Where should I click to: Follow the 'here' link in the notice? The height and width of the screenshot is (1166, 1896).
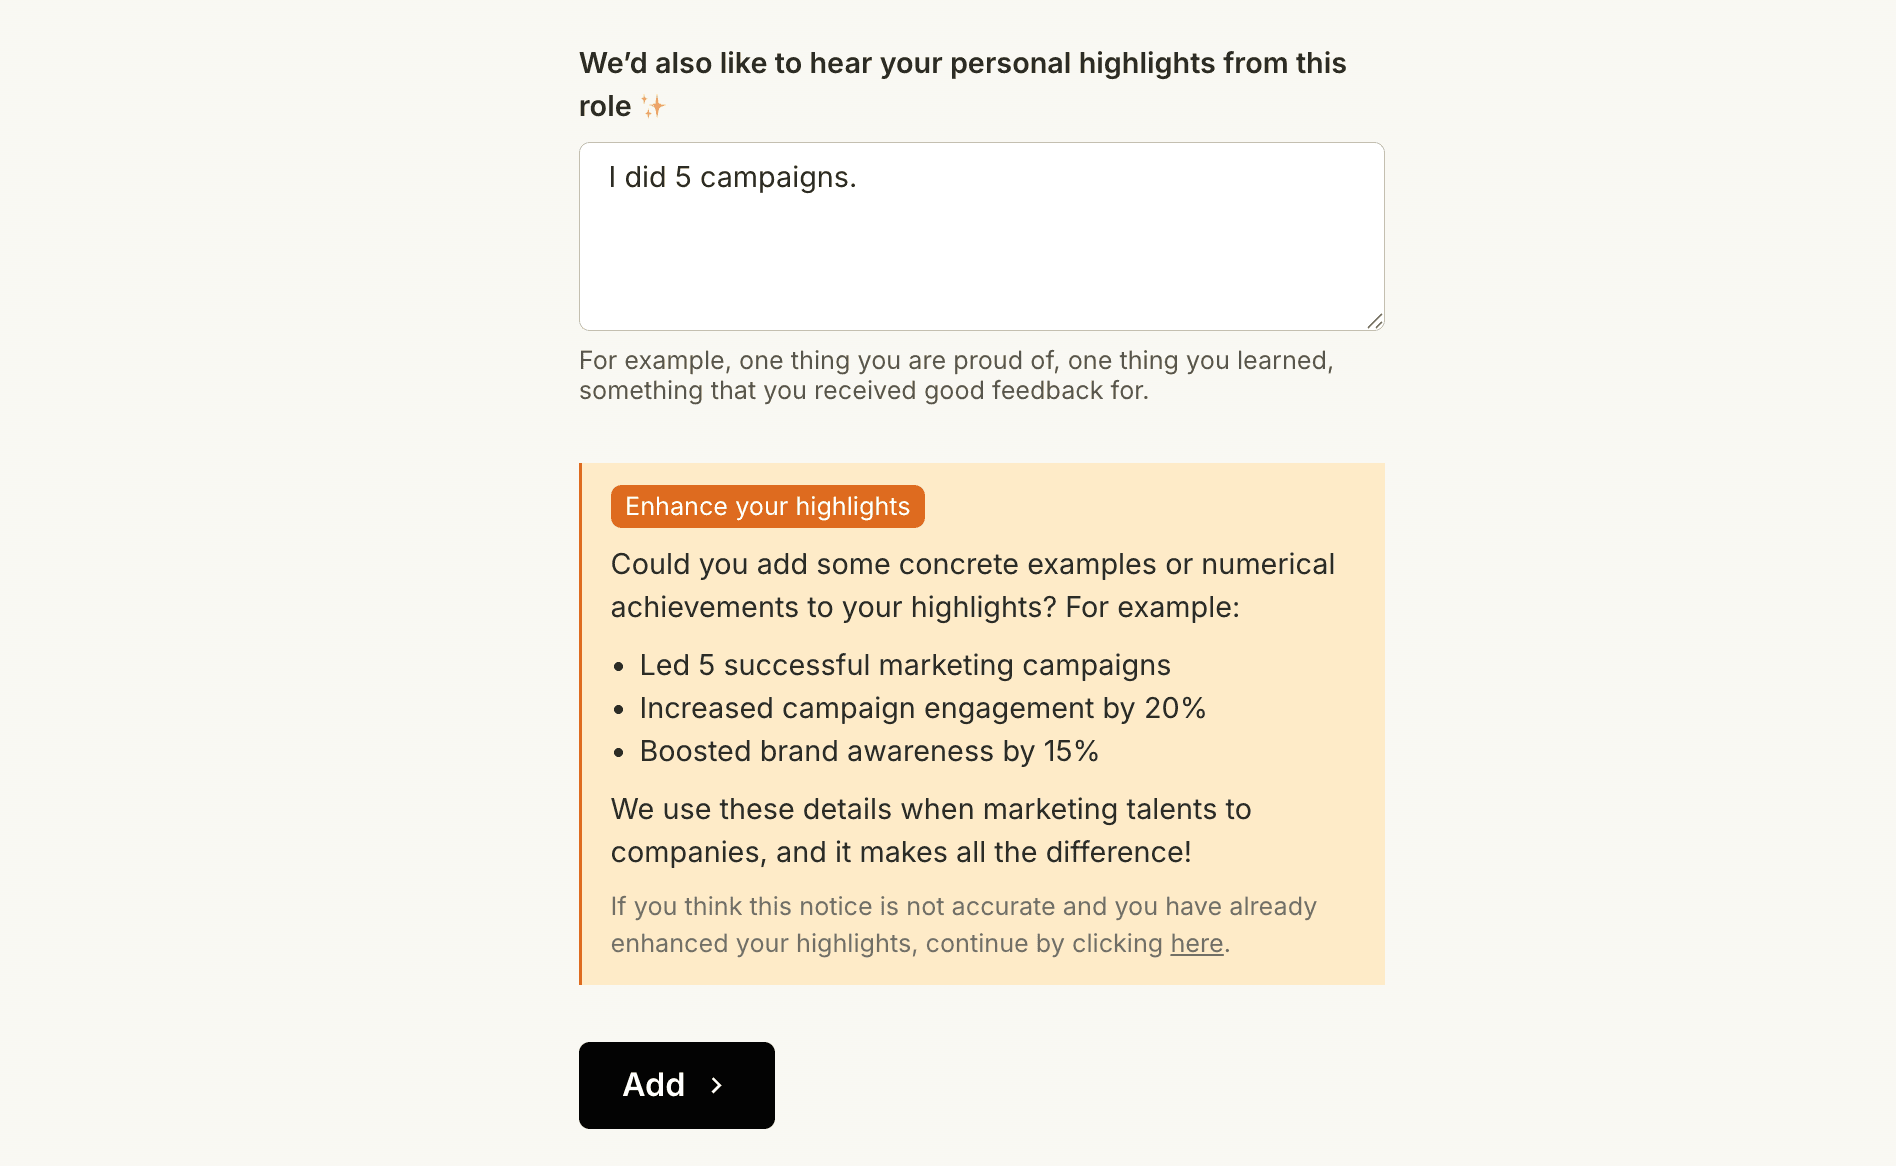point(1196,943)
